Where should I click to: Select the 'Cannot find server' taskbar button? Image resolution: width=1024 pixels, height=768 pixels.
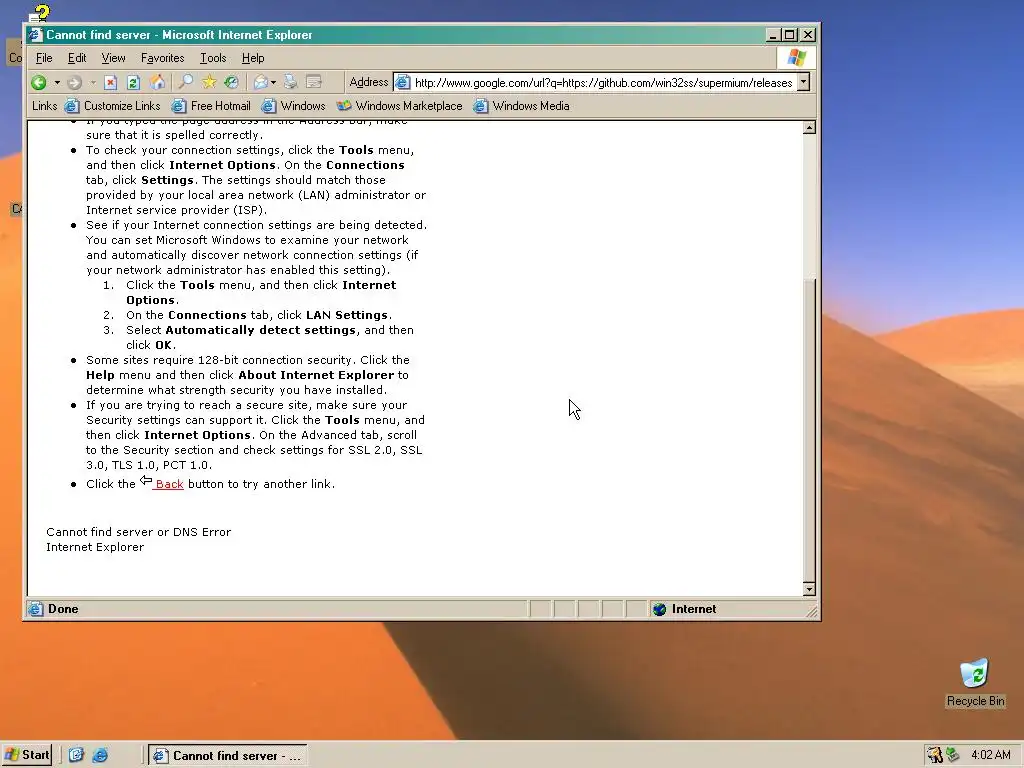[x=227, y=756]
